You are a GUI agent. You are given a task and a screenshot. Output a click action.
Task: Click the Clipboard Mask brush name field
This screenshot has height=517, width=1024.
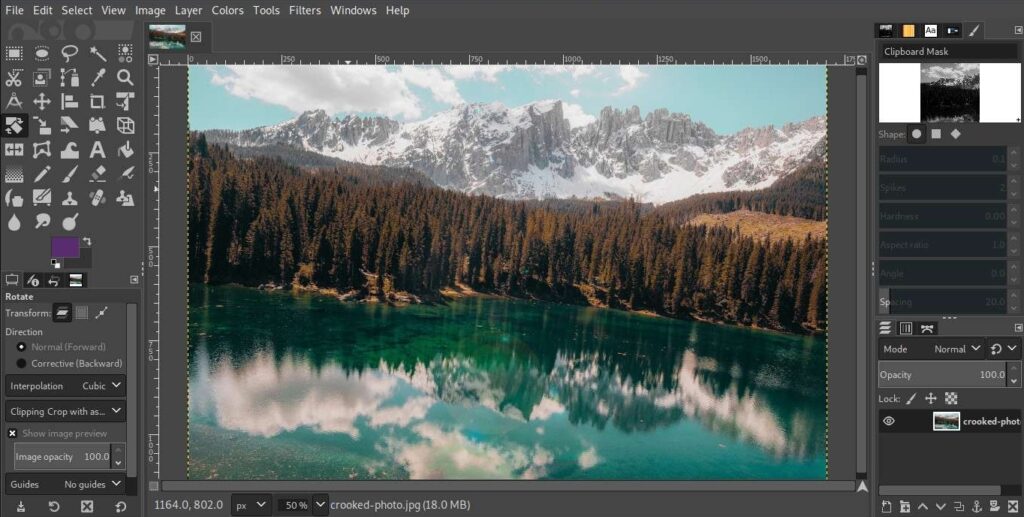coord(946,51)
